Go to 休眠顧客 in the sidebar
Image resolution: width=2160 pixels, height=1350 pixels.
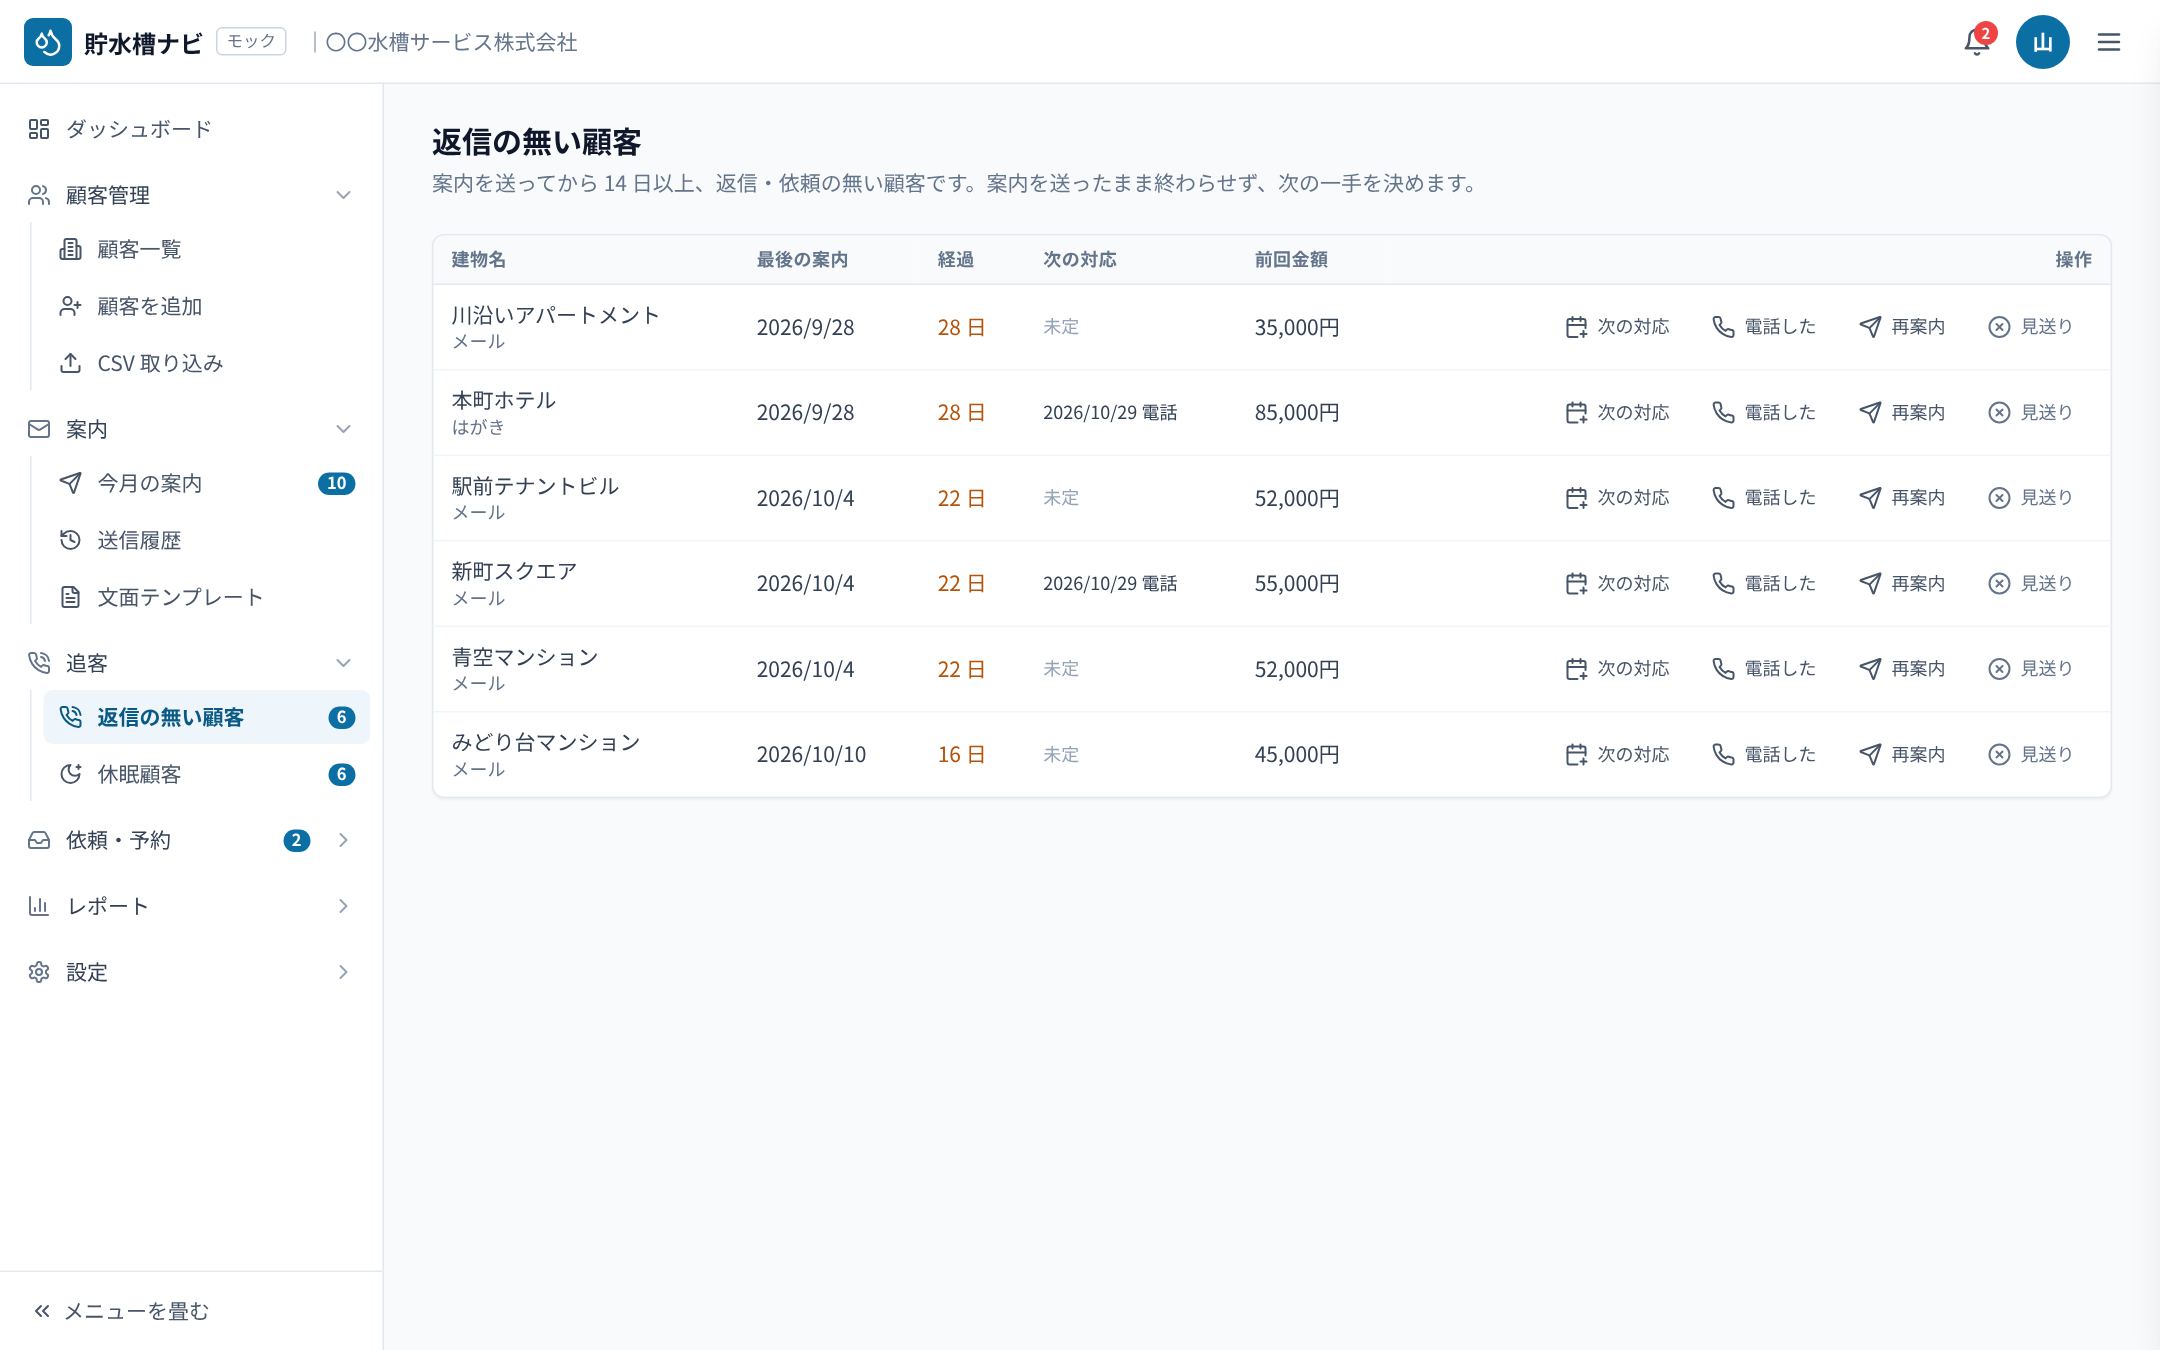coord(206,774)
